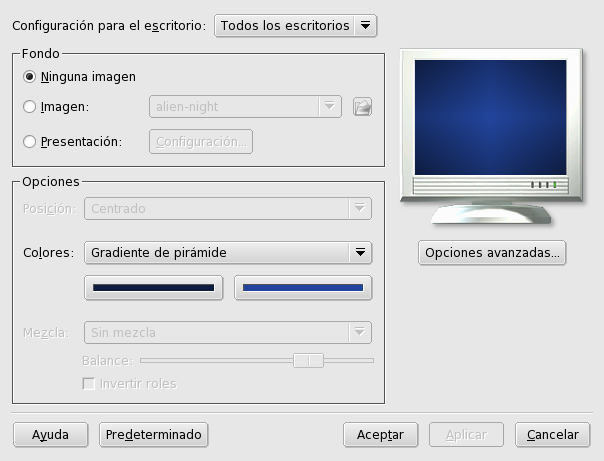Select the Imagen radio button

coord(29,107)
